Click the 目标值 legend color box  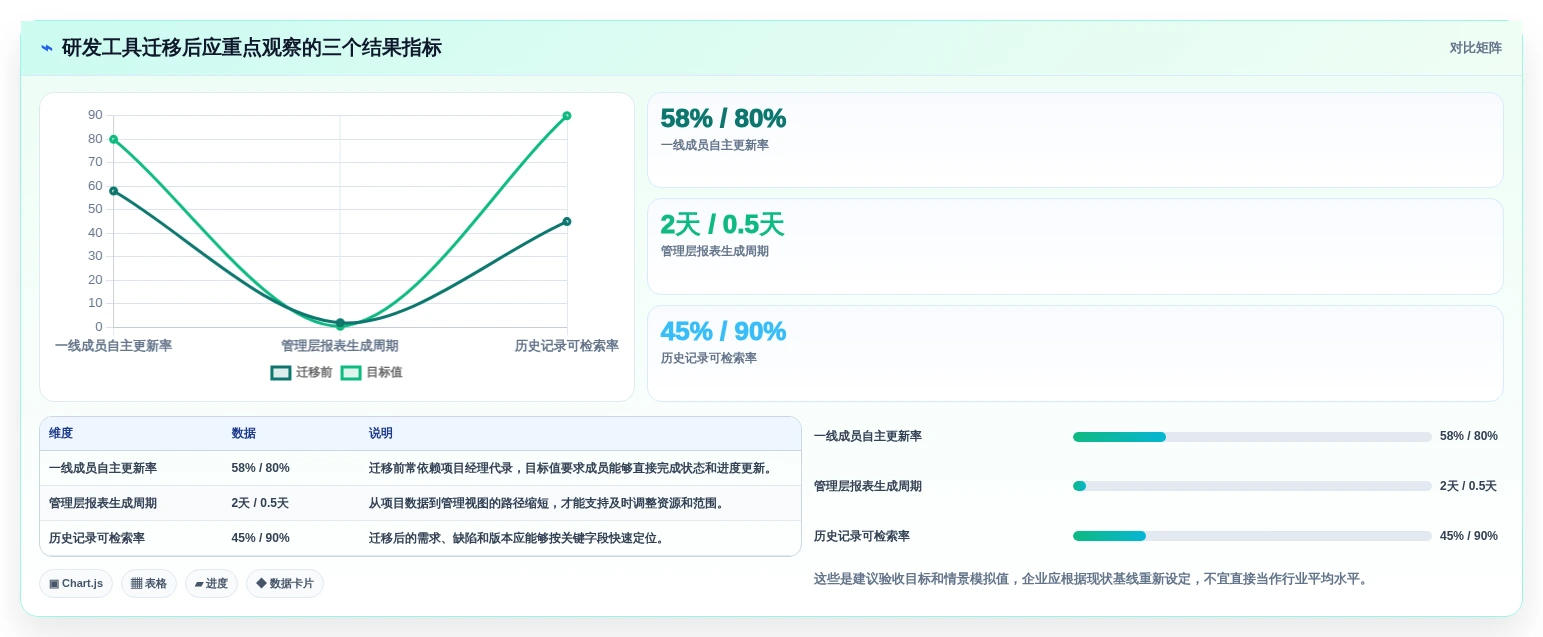pos(351,372)
